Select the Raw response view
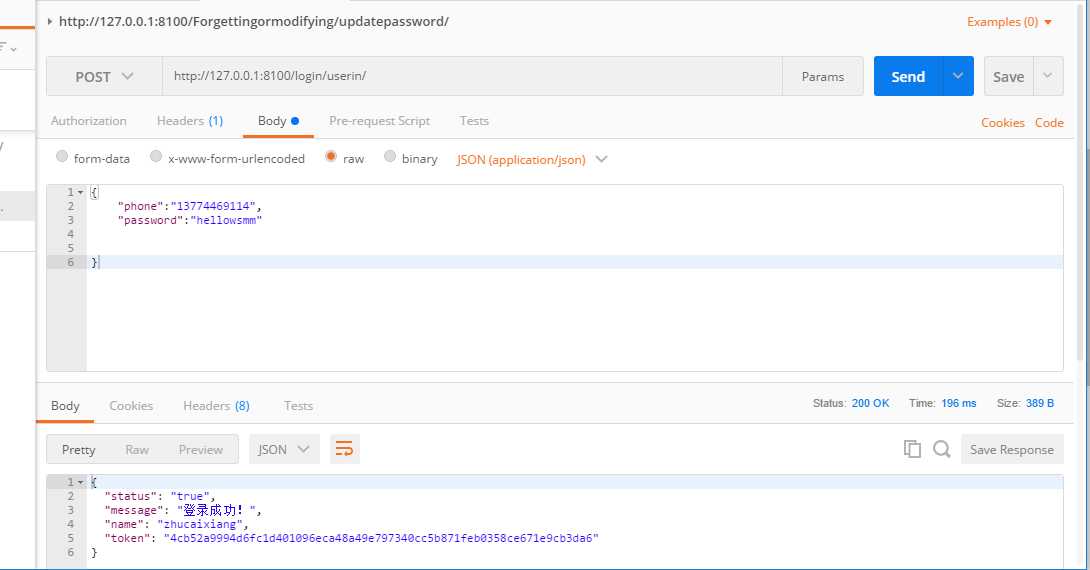 point(137,450)
